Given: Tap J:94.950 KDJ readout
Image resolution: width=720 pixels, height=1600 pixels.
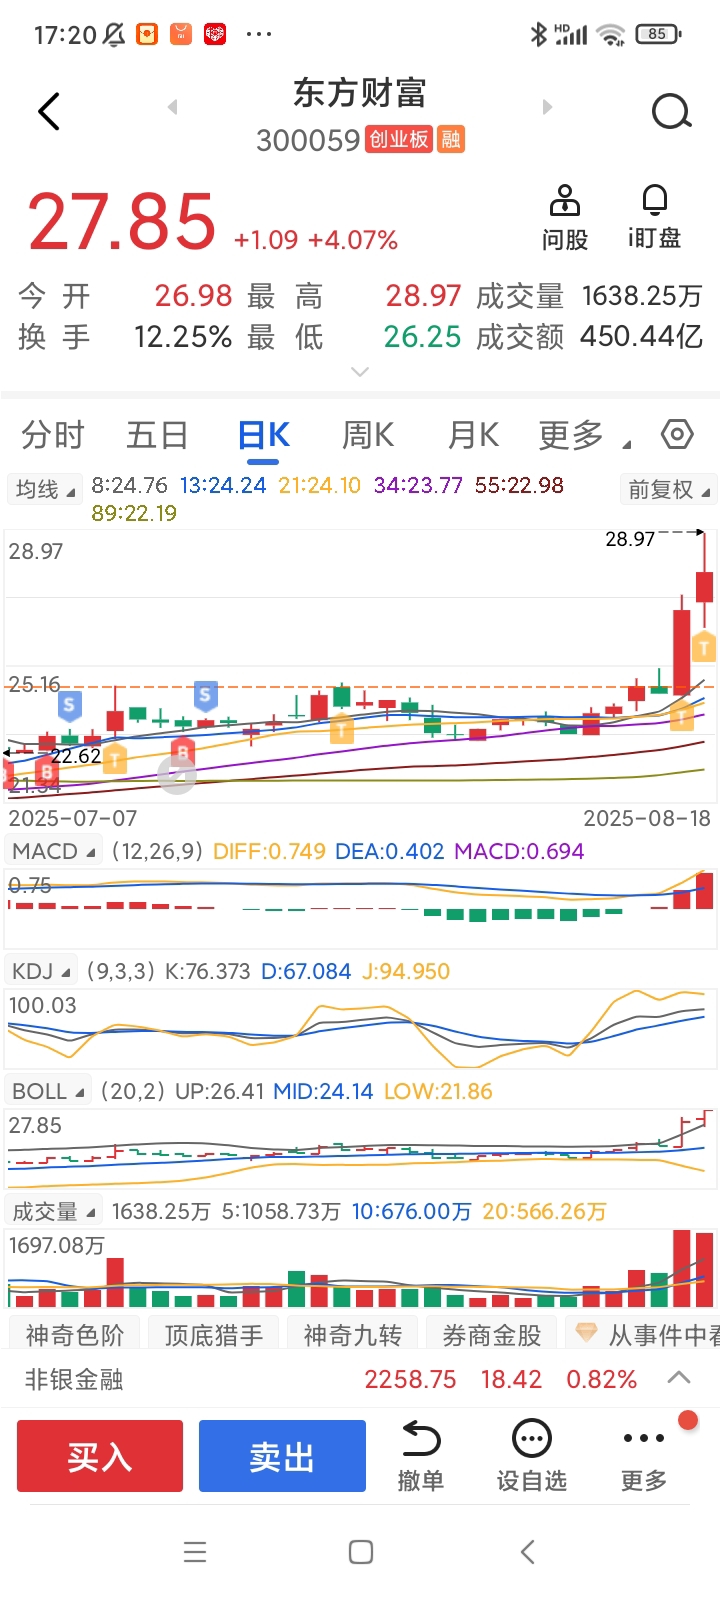Looking at the screenshot, I should tap(405, 971).
